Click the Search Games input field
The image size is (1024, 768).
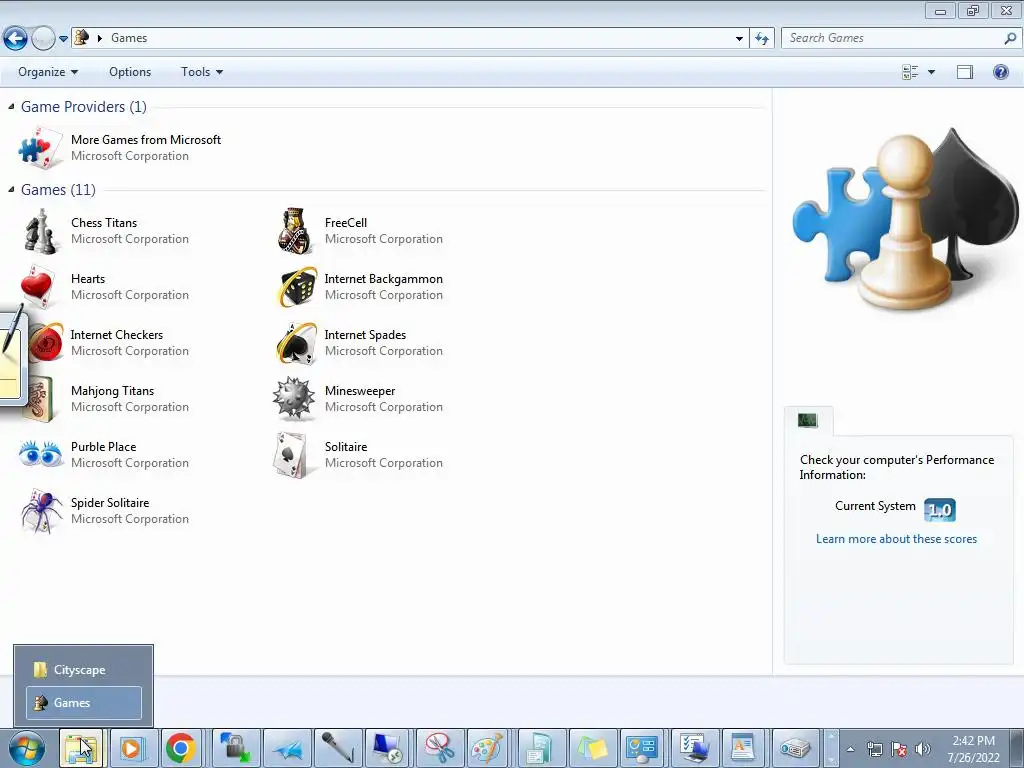click(x=895, y=38)
